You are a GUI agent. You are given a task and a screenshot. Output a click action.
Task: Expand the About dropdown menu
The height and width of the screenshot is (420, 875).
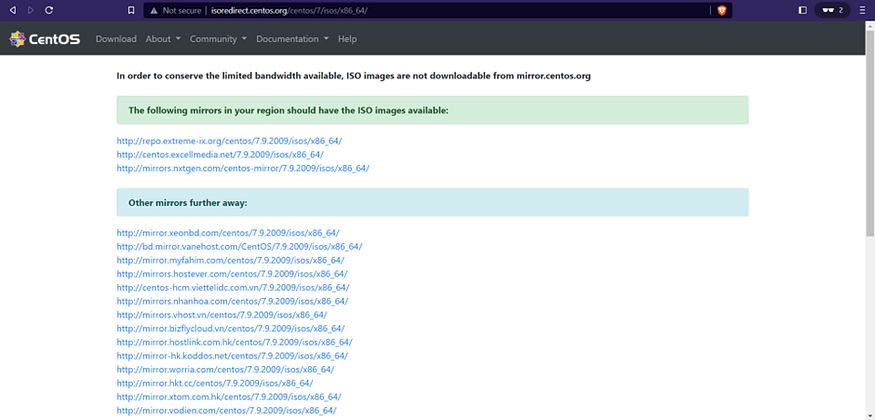coord(163,39)
